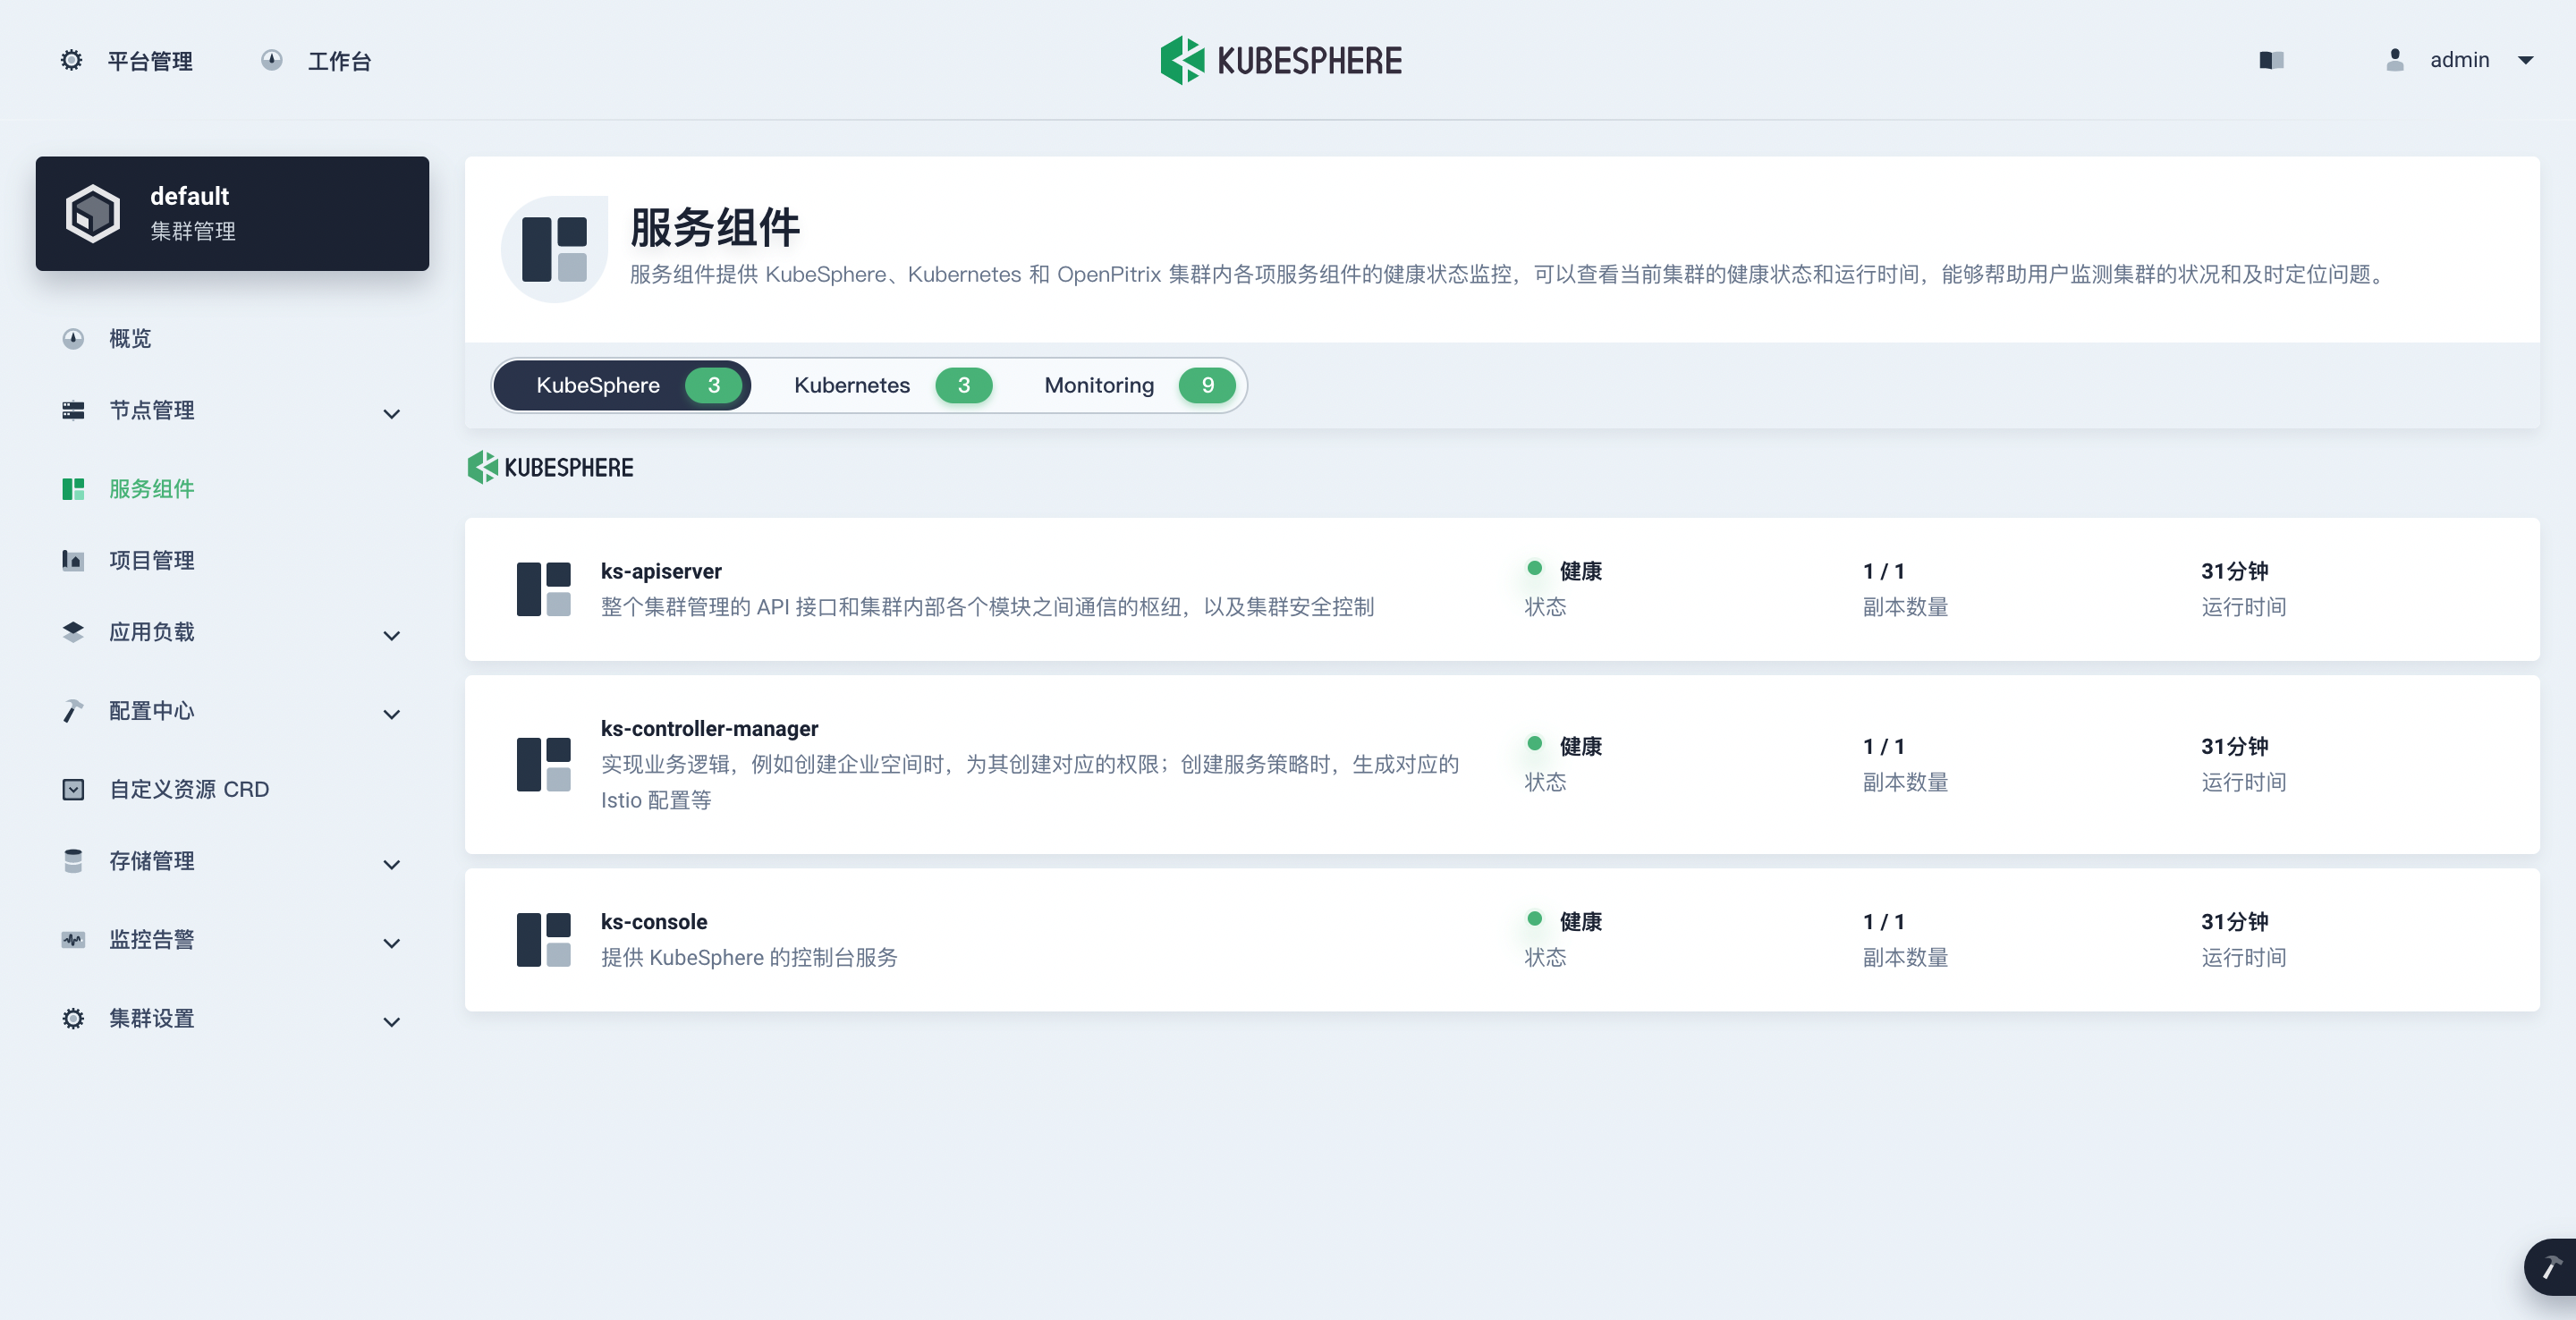
Task: Click ks-console healthy (健康) status
Action: [x=1580, y=921]
